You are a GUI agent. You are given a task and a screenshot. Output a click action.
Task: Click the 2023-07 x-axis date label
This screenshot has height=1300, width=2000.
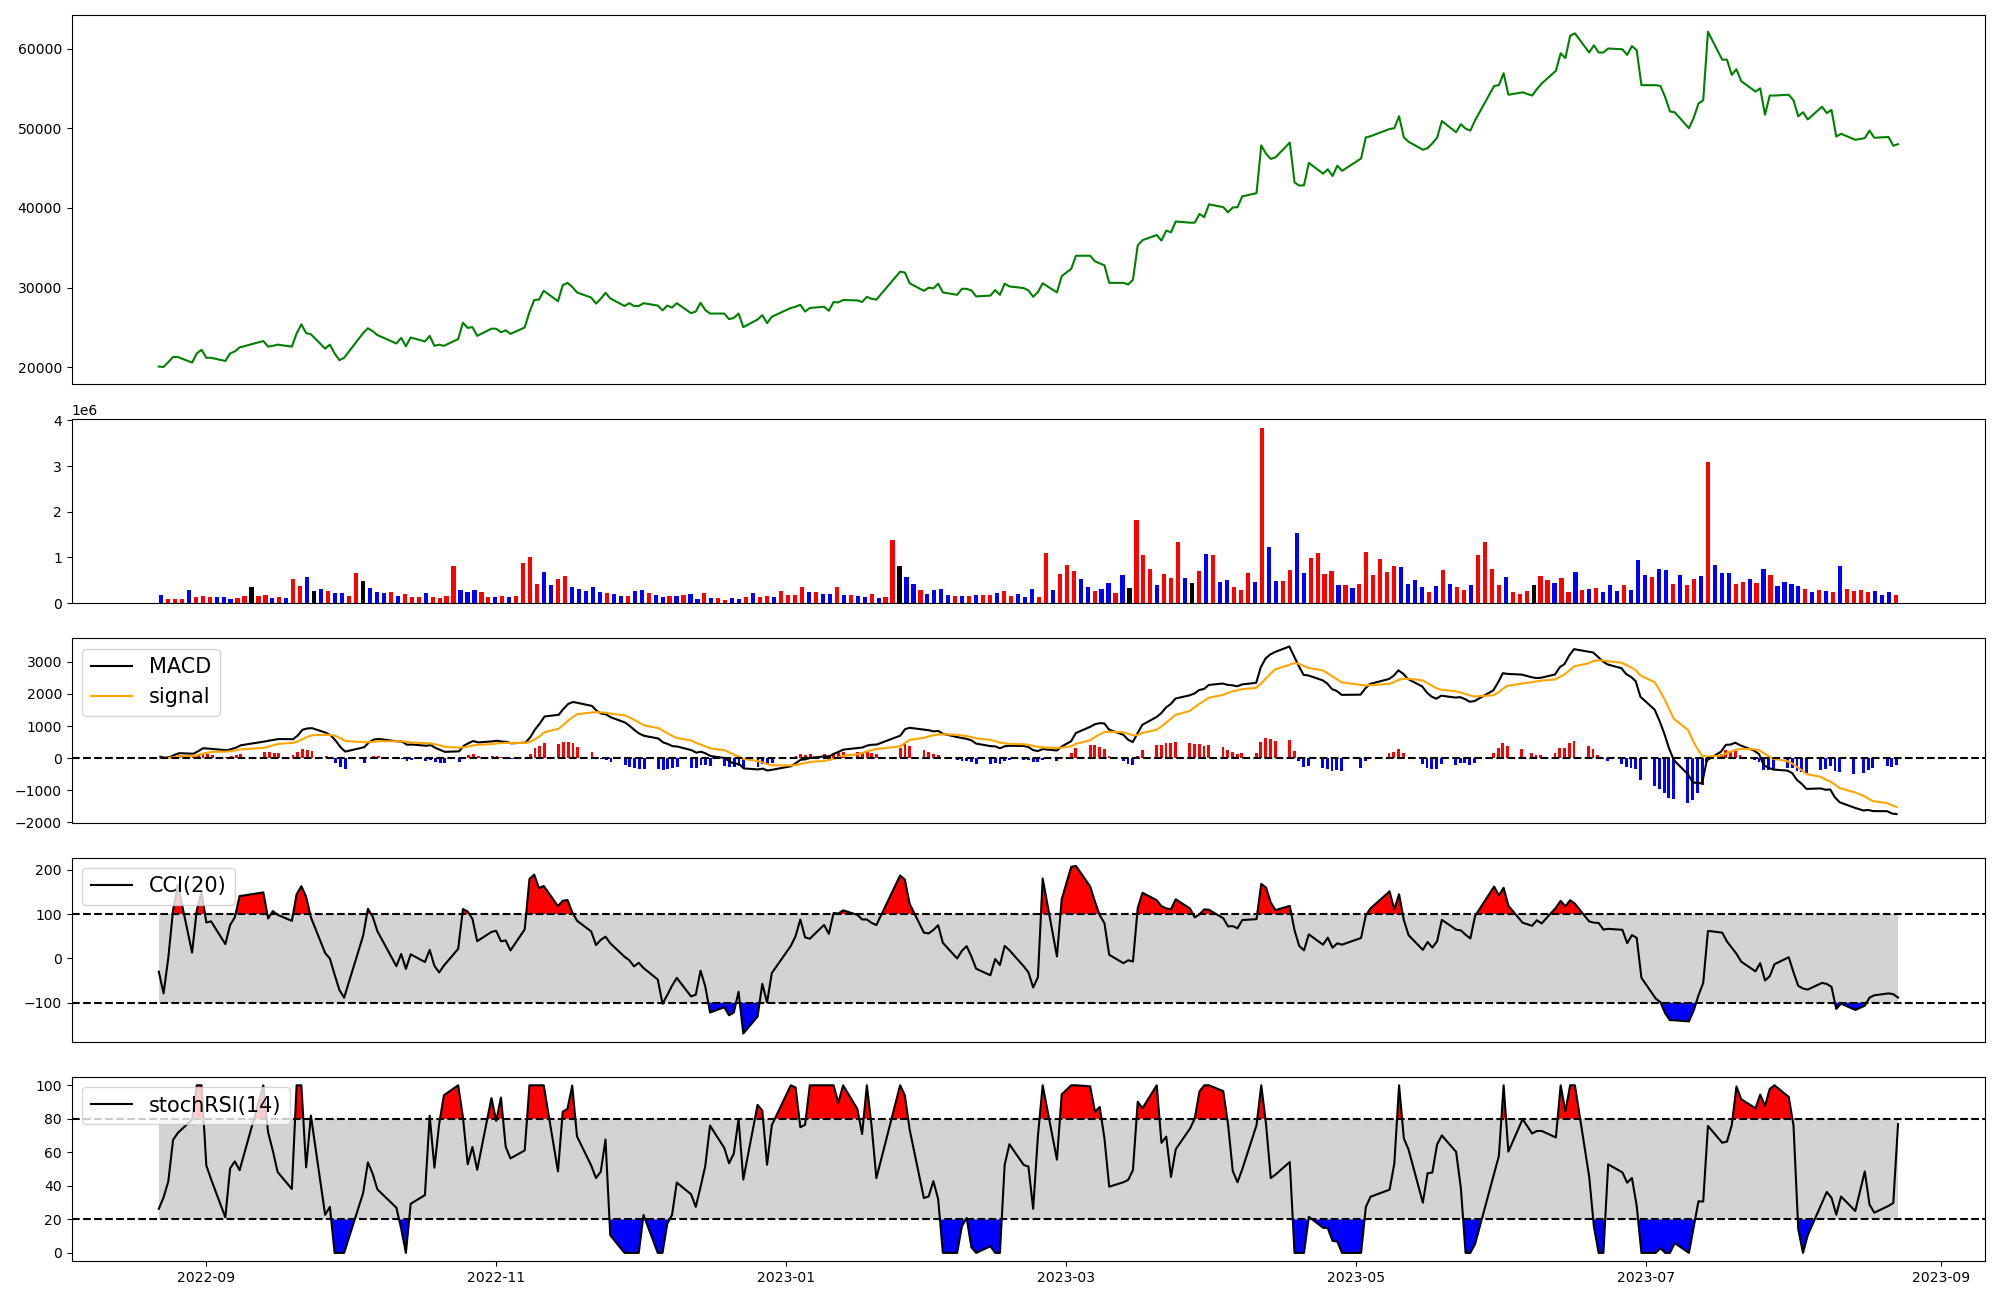pyautogui.click(x=1646, y=1276)
